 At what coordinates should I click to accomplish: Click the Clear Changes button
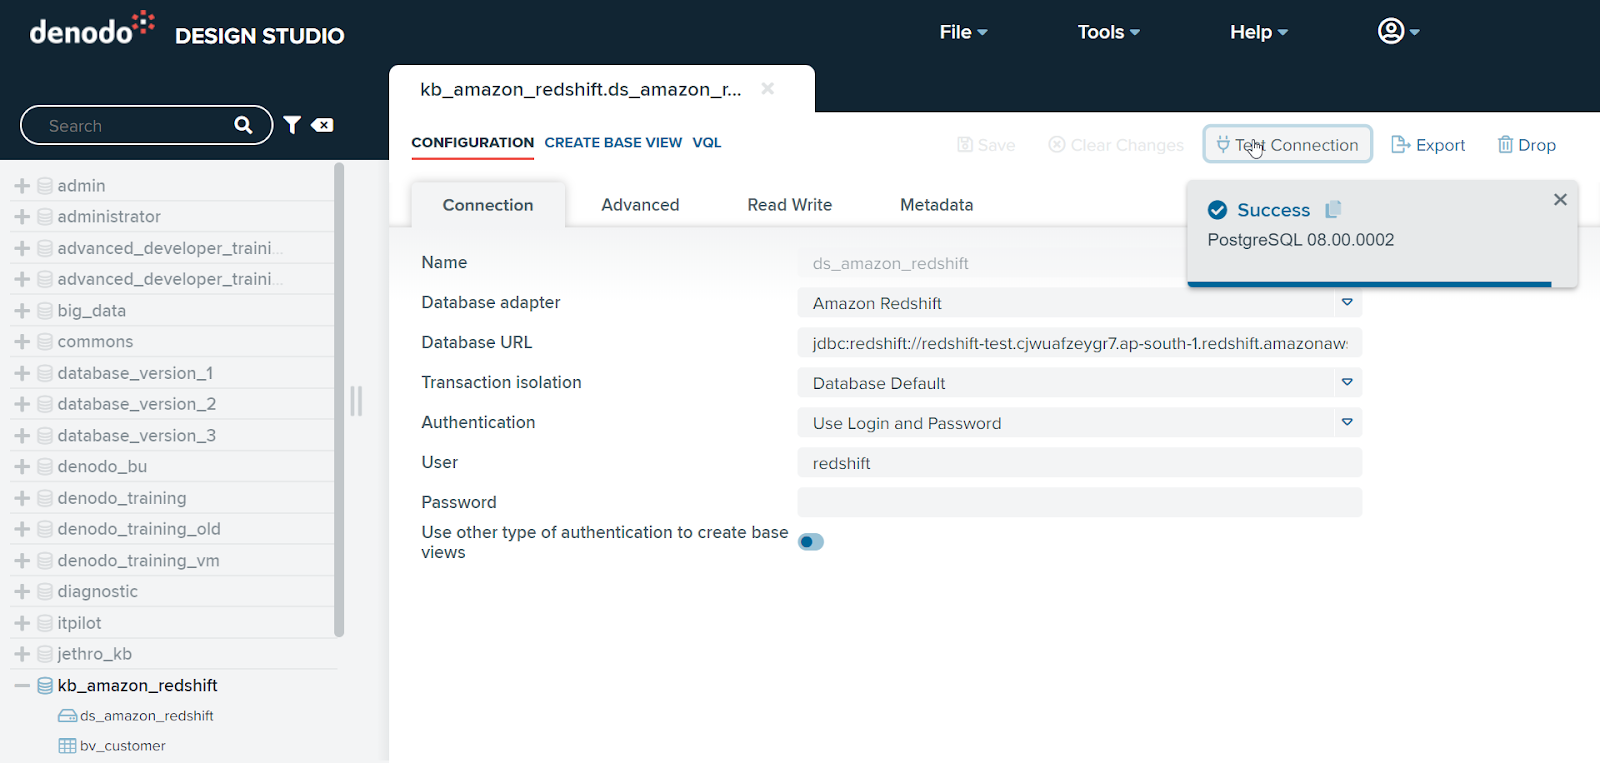pyautogui.click(x=1116, y=145)
